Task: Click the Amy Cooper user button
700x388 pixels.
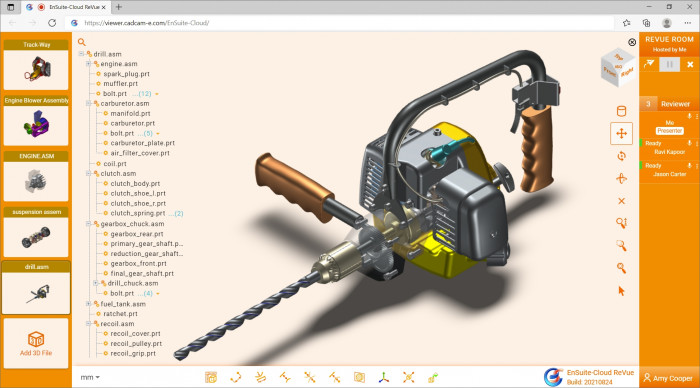Action: click(668, 378)
